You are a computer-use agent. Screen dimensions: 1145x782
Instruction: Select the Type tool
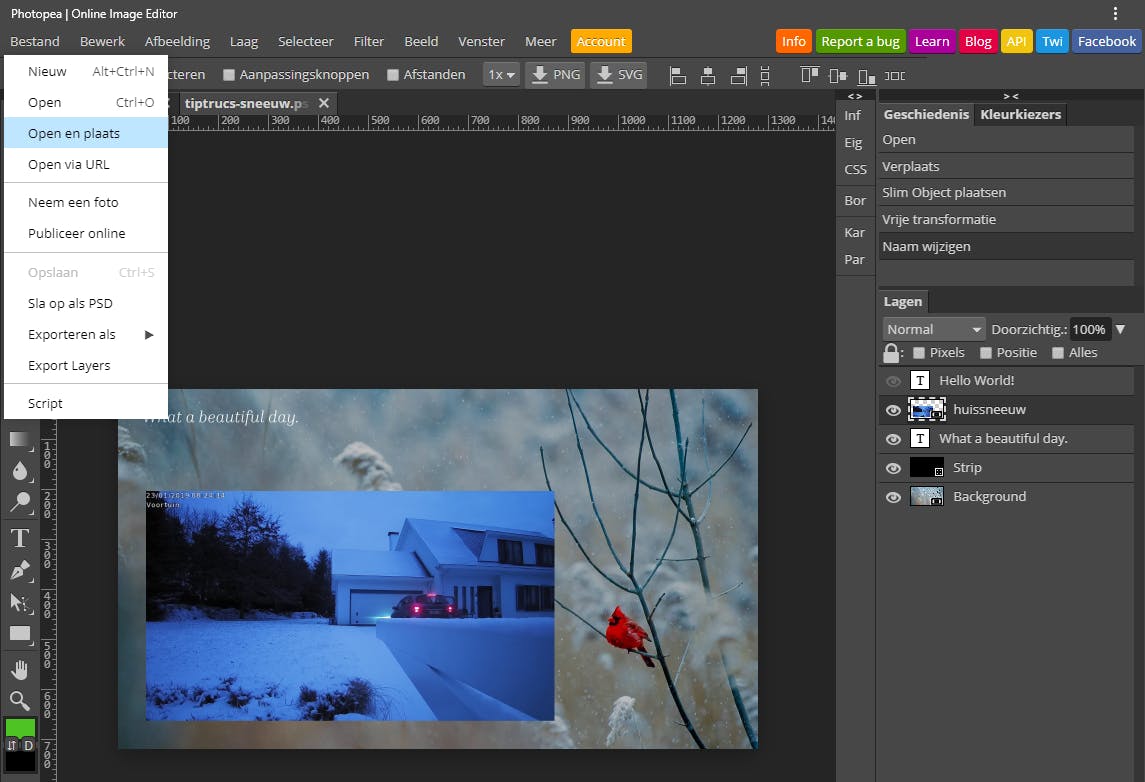(x=19, y=538)
